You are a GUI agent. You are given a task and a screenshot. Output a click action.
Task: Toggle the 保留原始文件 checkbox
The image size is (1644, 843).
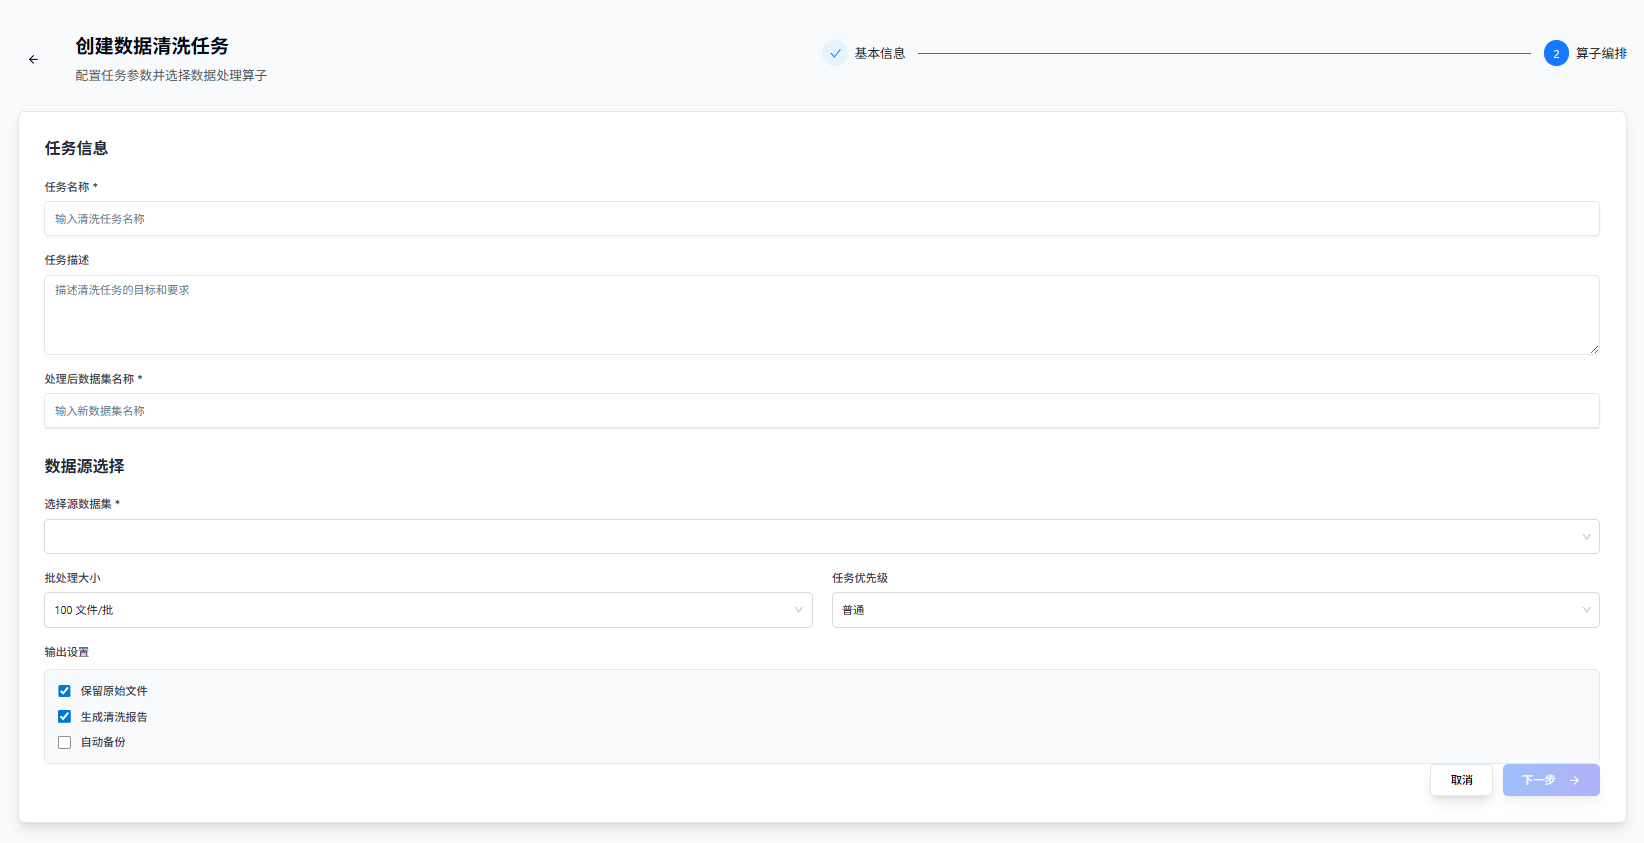[65, 691]
